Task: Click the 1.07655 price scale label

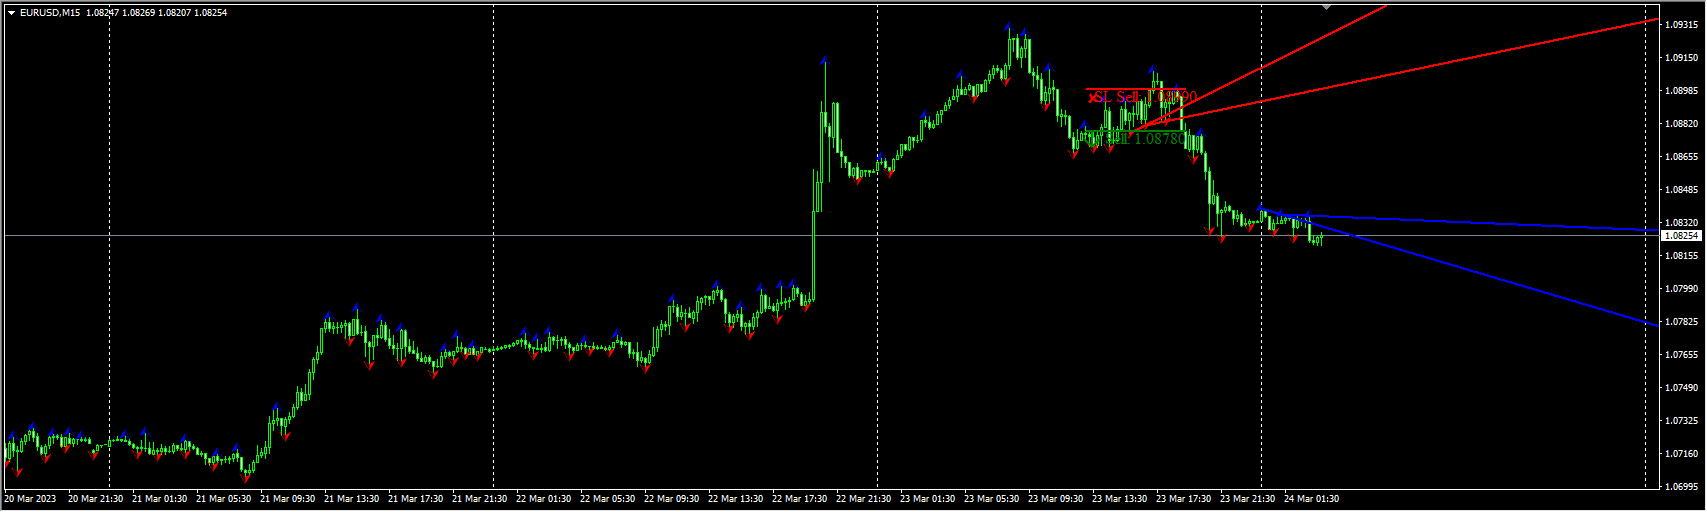Action: [x=1684, y=355]
